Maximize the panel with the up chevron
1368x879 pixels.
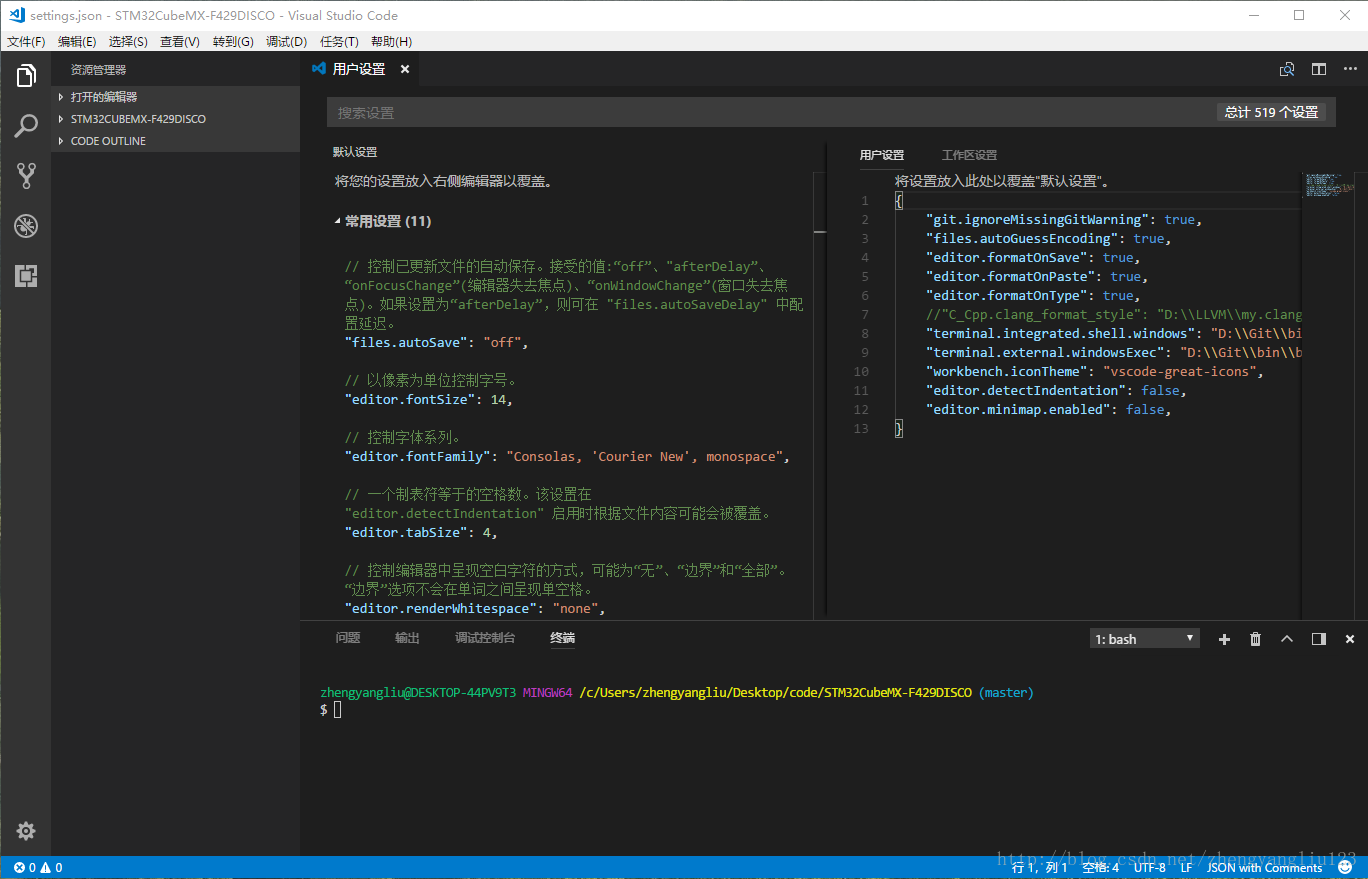pos(1287,639)
